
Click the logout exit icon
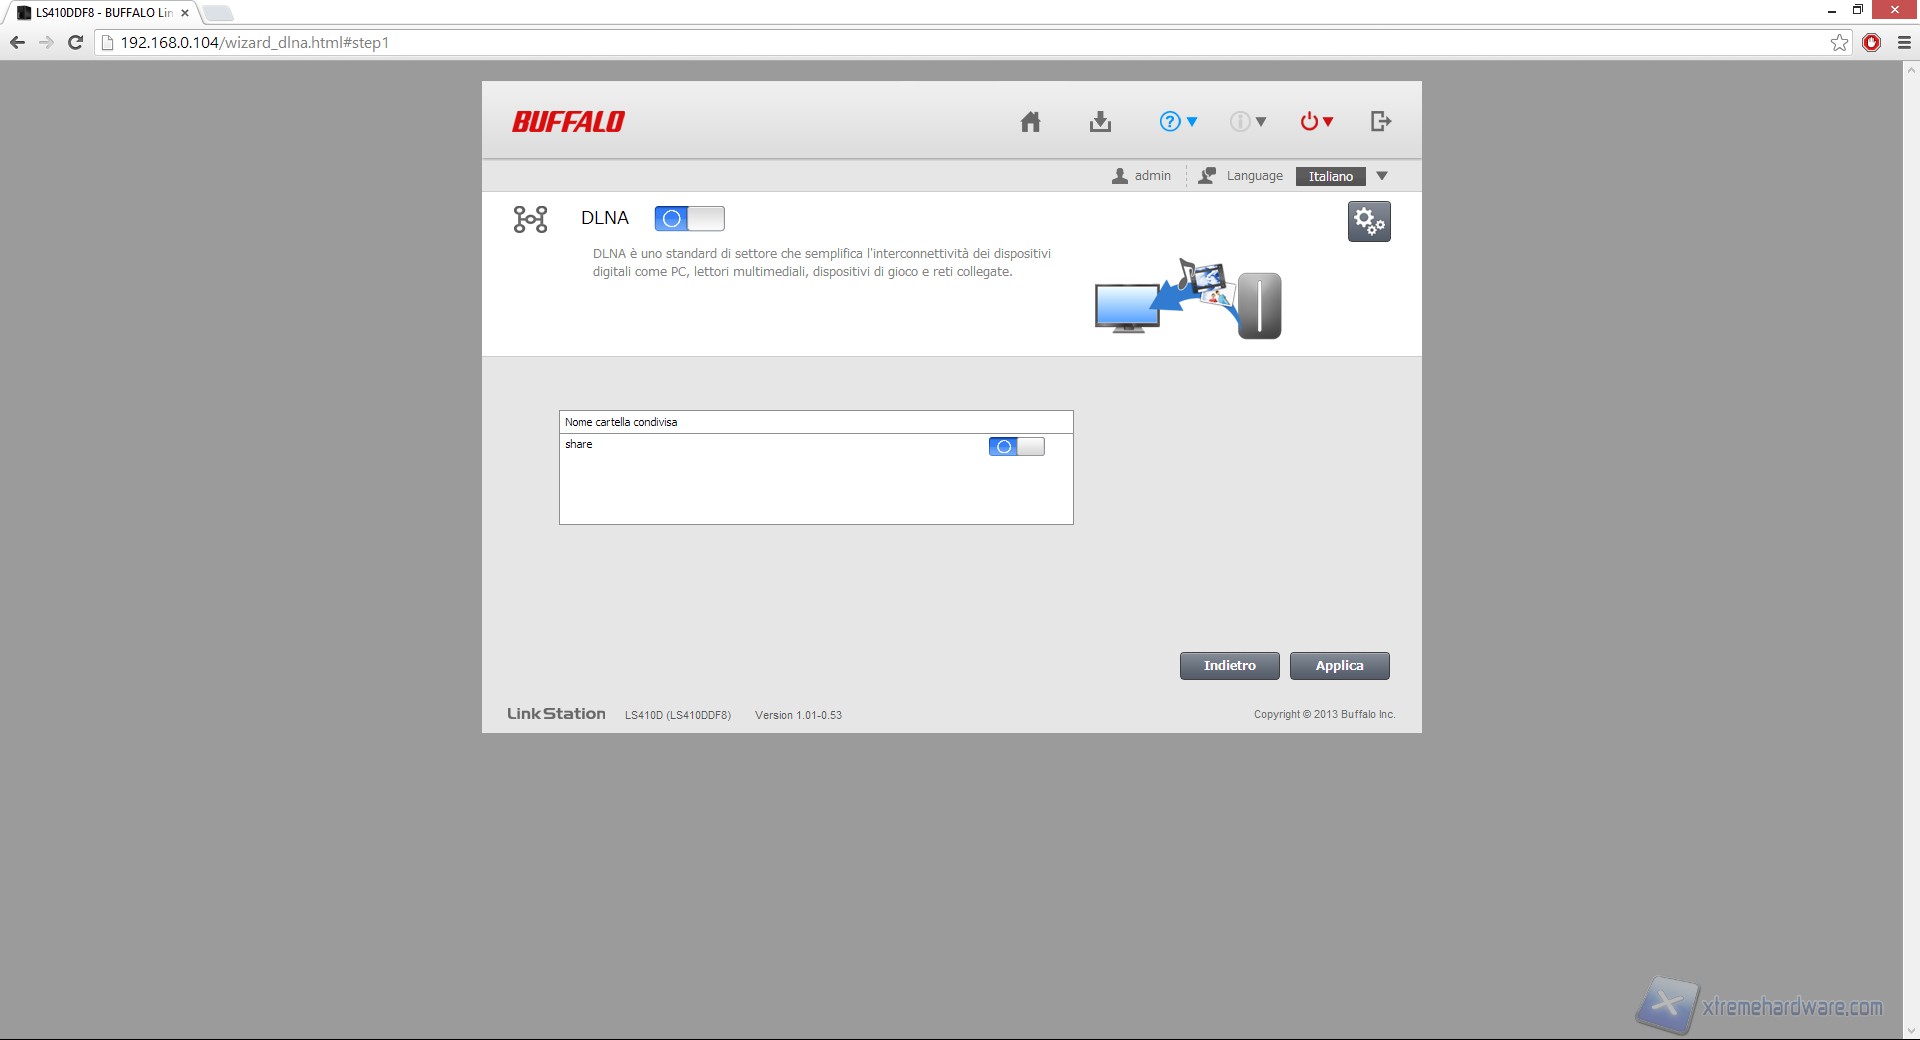tap(1380, 122)
